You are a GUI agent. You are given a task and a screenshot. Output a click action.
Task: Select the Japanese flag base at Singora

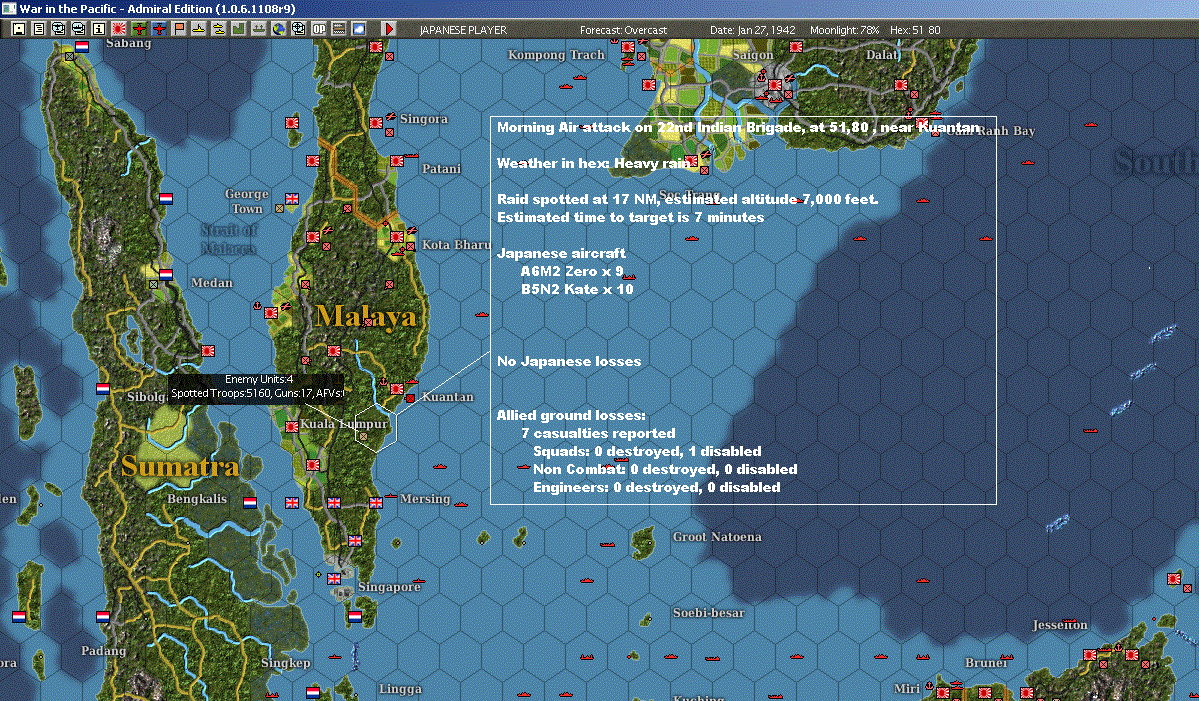coord(375,122)
